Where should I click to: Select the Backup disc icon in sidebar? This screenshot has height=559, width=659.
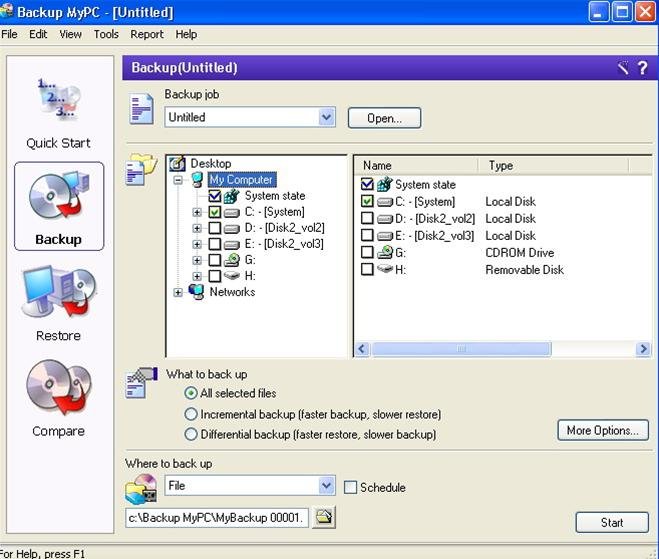coord(59,196)
